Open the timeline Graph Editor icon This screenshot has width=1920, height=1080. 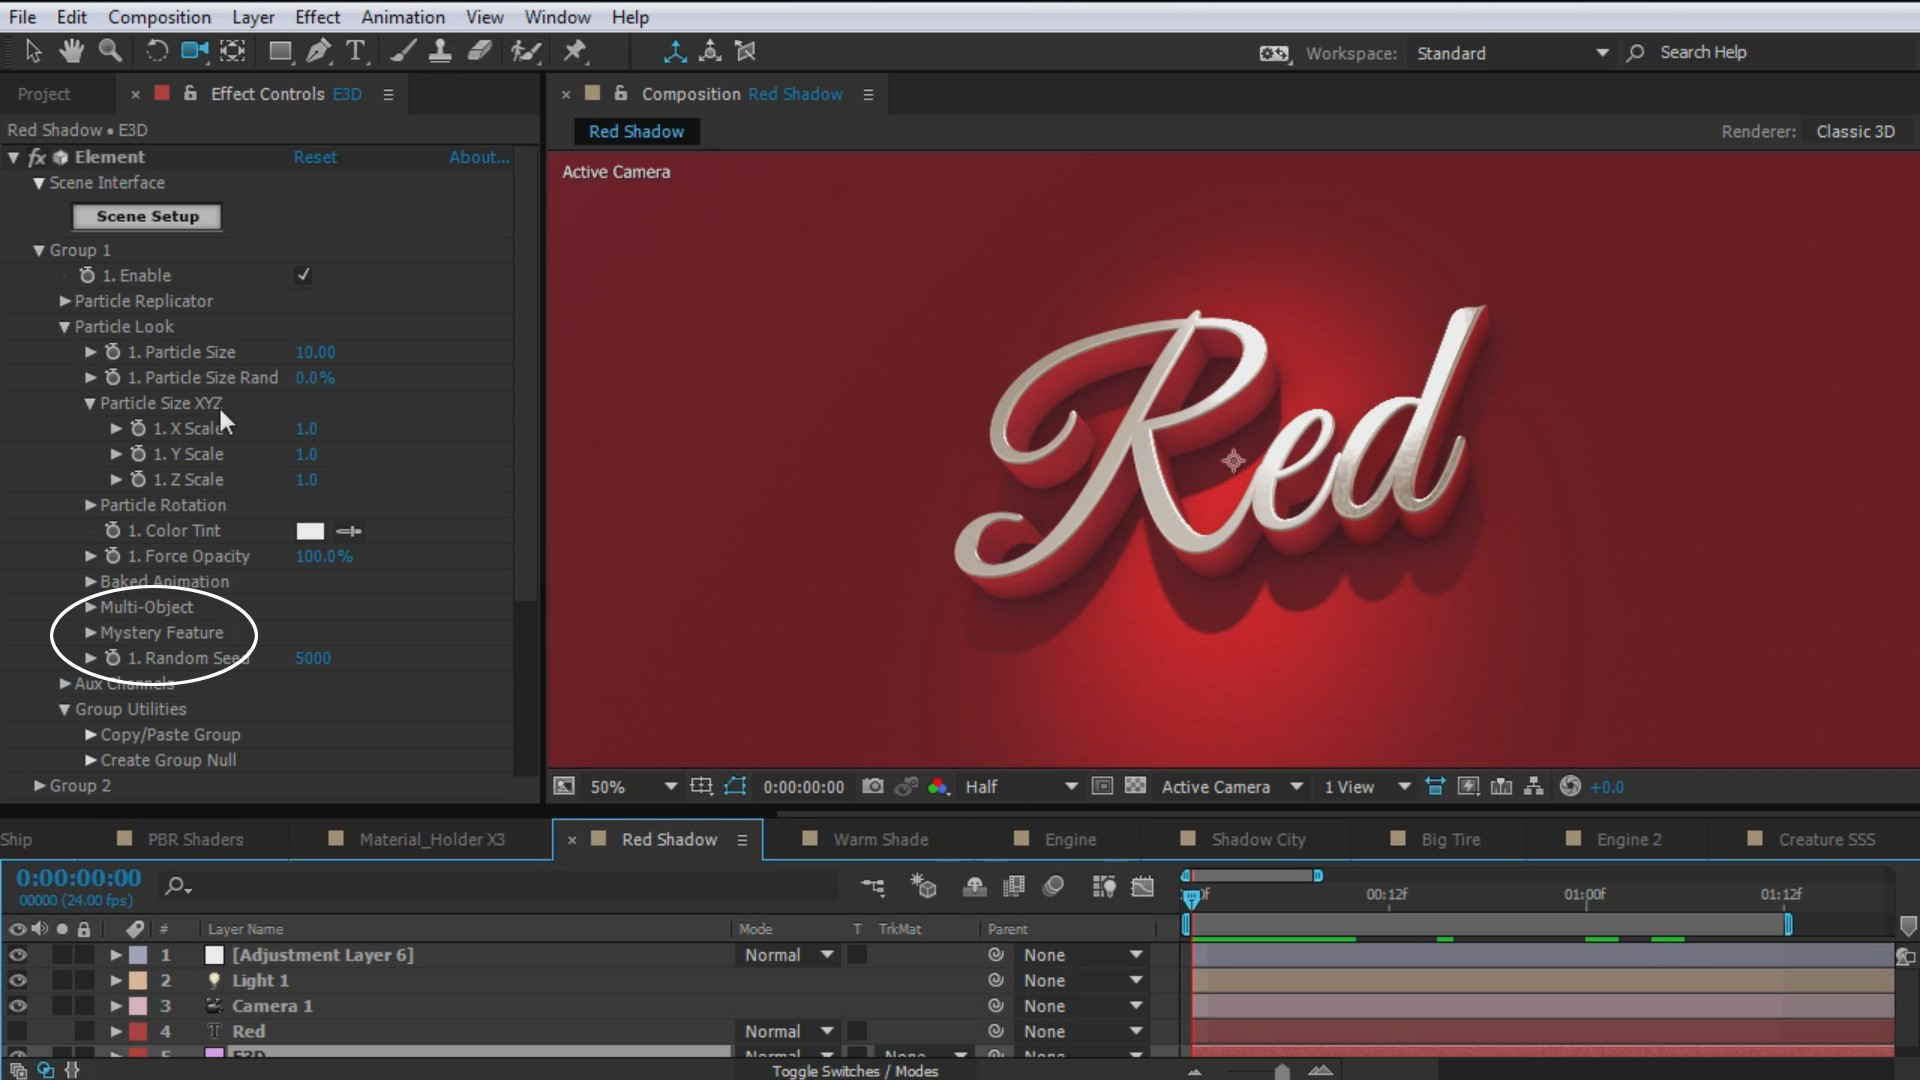click(1142, 887)
